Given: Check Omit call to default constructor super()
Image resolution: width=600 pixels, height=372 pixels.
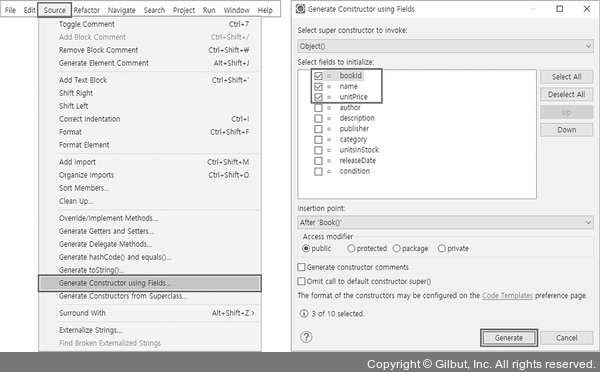Looking at the screenshot, I should [302, 281].
